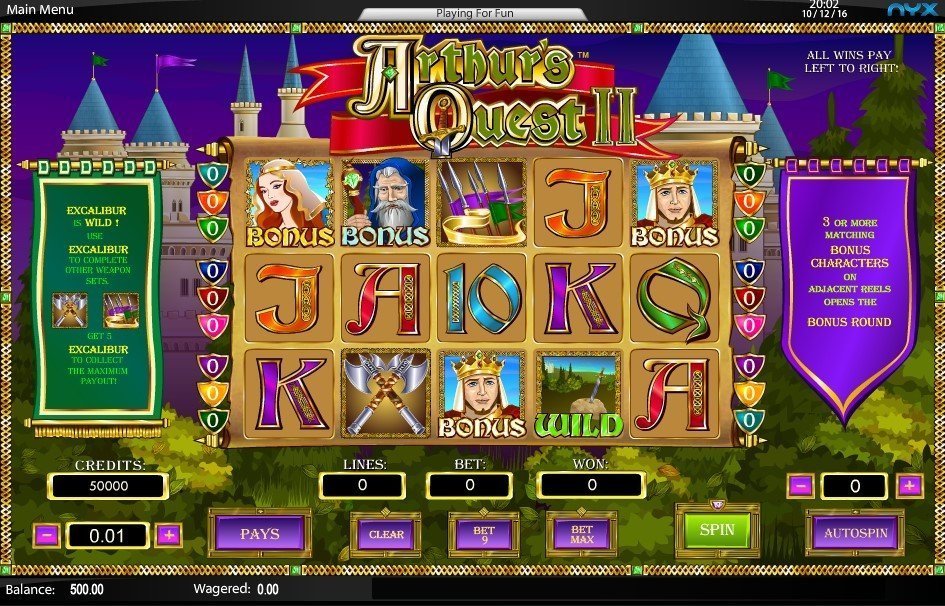
Task: Click the CLEAR bet button
Action: pyautogui.click(x=386, y=534)
